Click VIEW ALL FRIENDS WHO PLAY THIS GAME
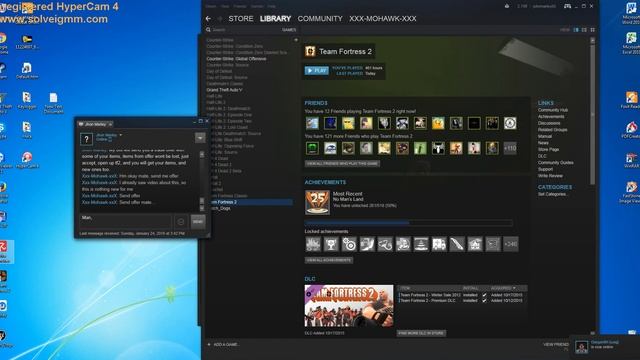This screenshot has width=640, height=360. (342, 163)
